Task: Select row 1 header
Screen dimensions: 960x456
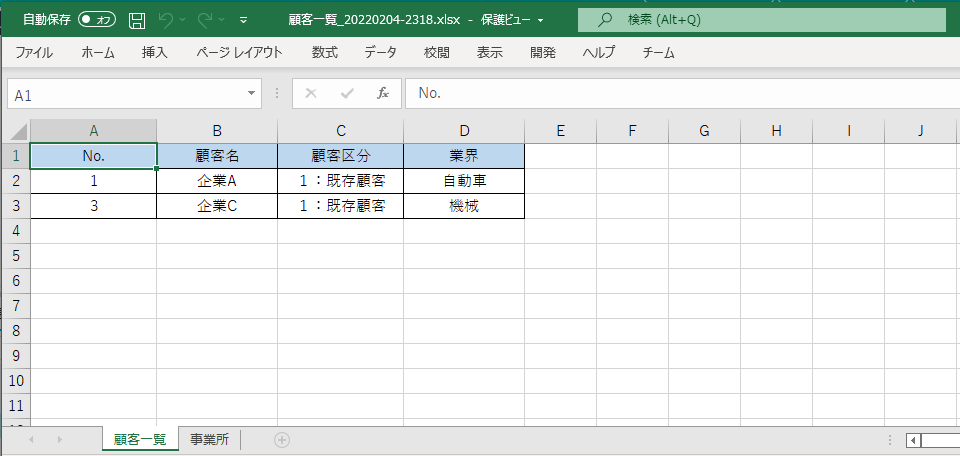Action: [x=16, y=155]
